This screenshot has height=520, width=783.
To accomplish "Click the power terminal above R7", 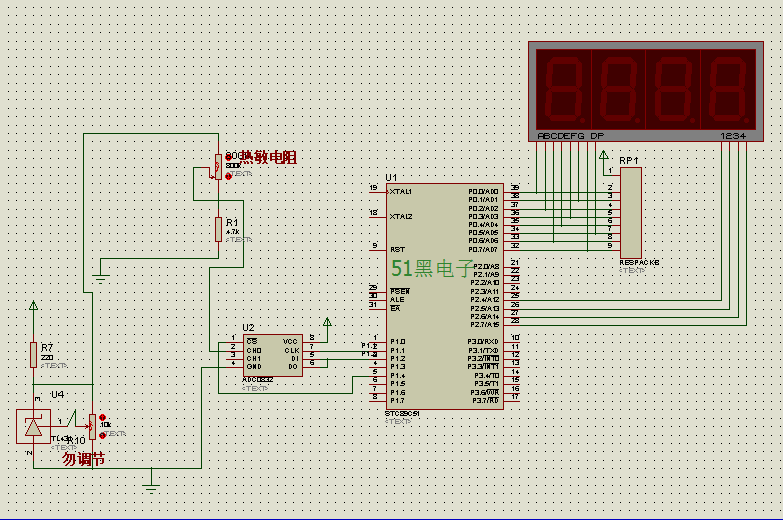I will coord(33,306).
